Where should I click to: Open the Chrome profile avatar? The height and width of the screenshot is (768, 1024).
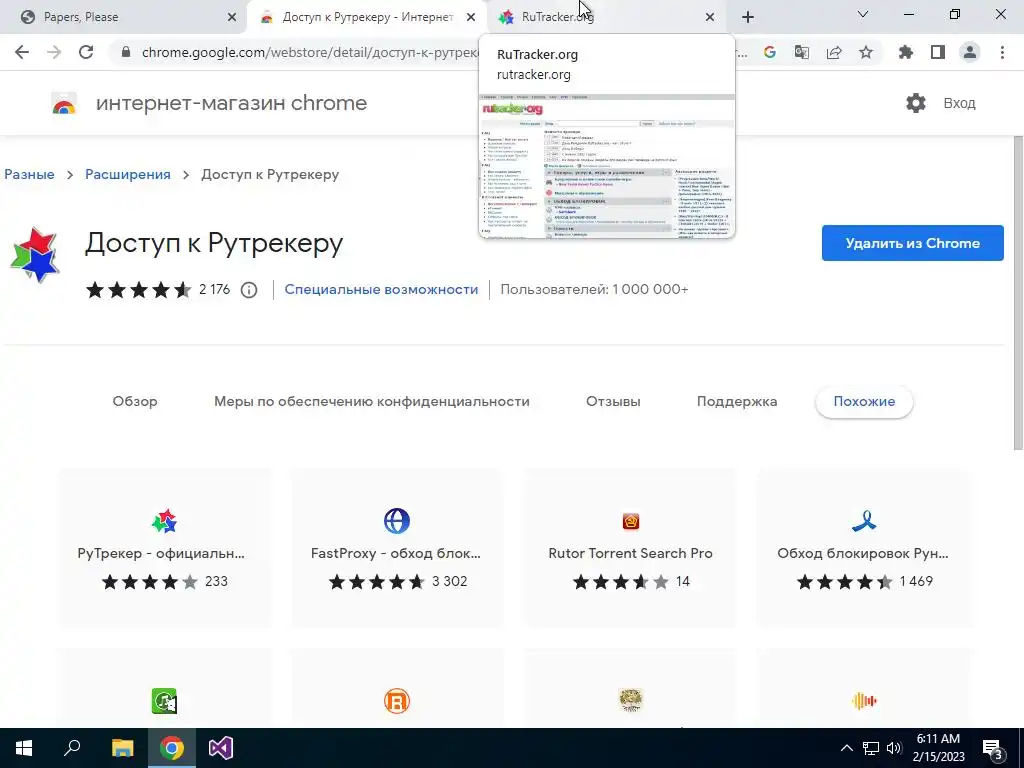(970, 52)
